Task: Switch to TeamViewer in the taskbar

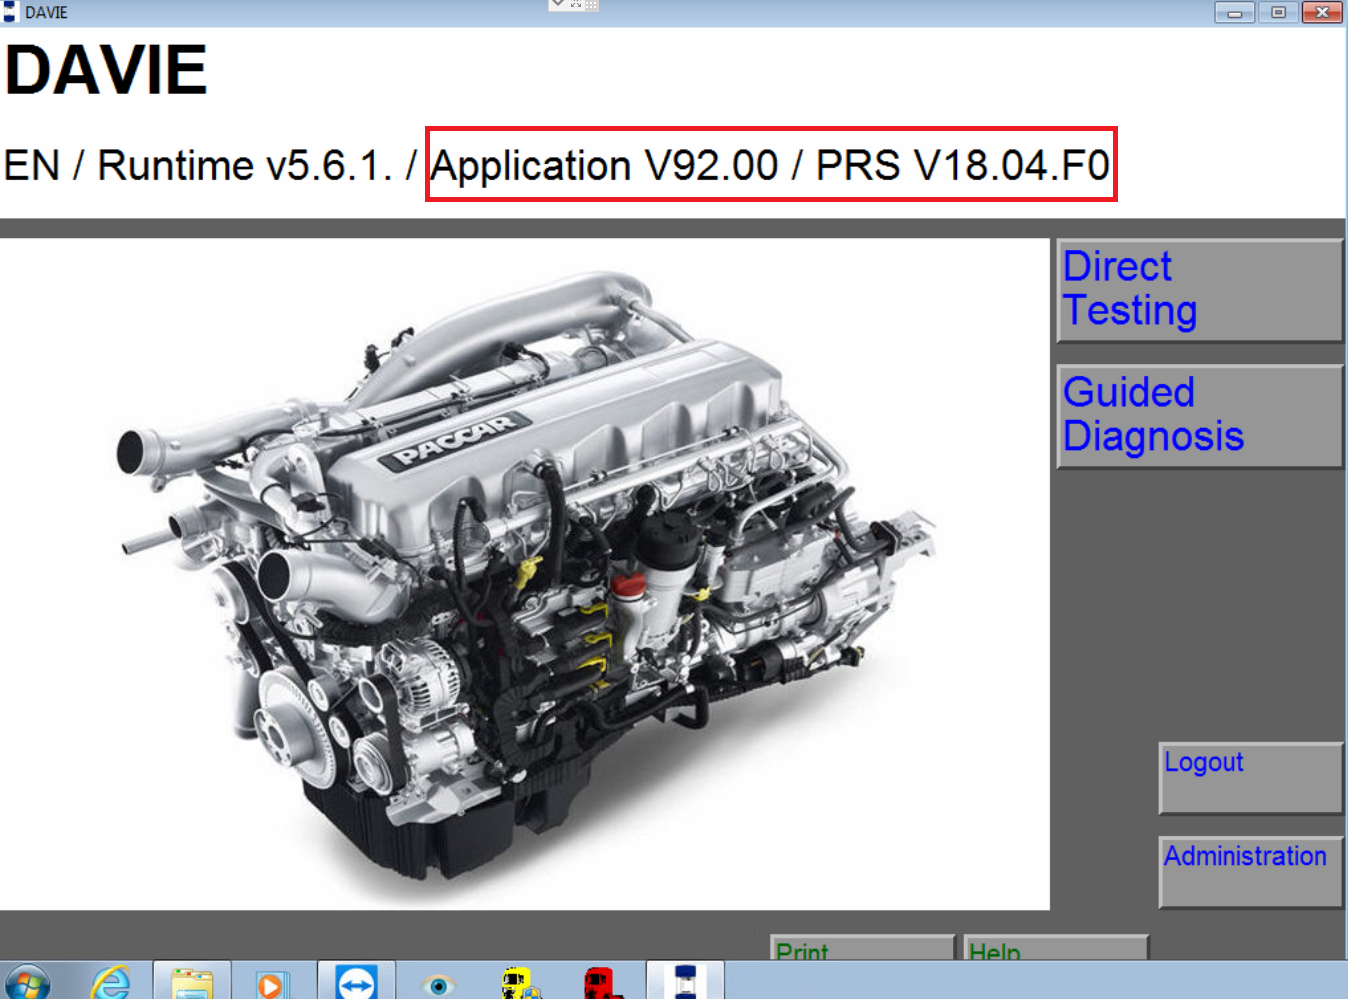Action: pos(356,982)
